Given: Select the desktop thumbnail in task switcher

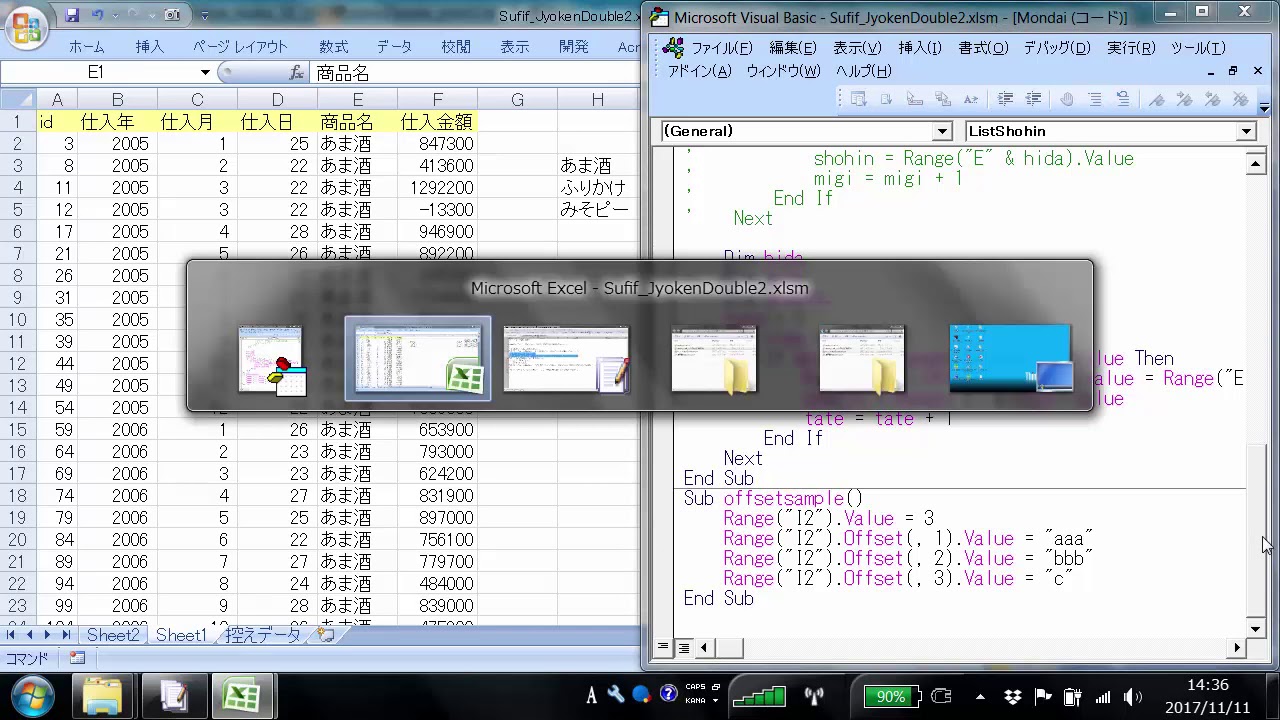Looking at the screenshot, I should click(x=1010, y=358).
